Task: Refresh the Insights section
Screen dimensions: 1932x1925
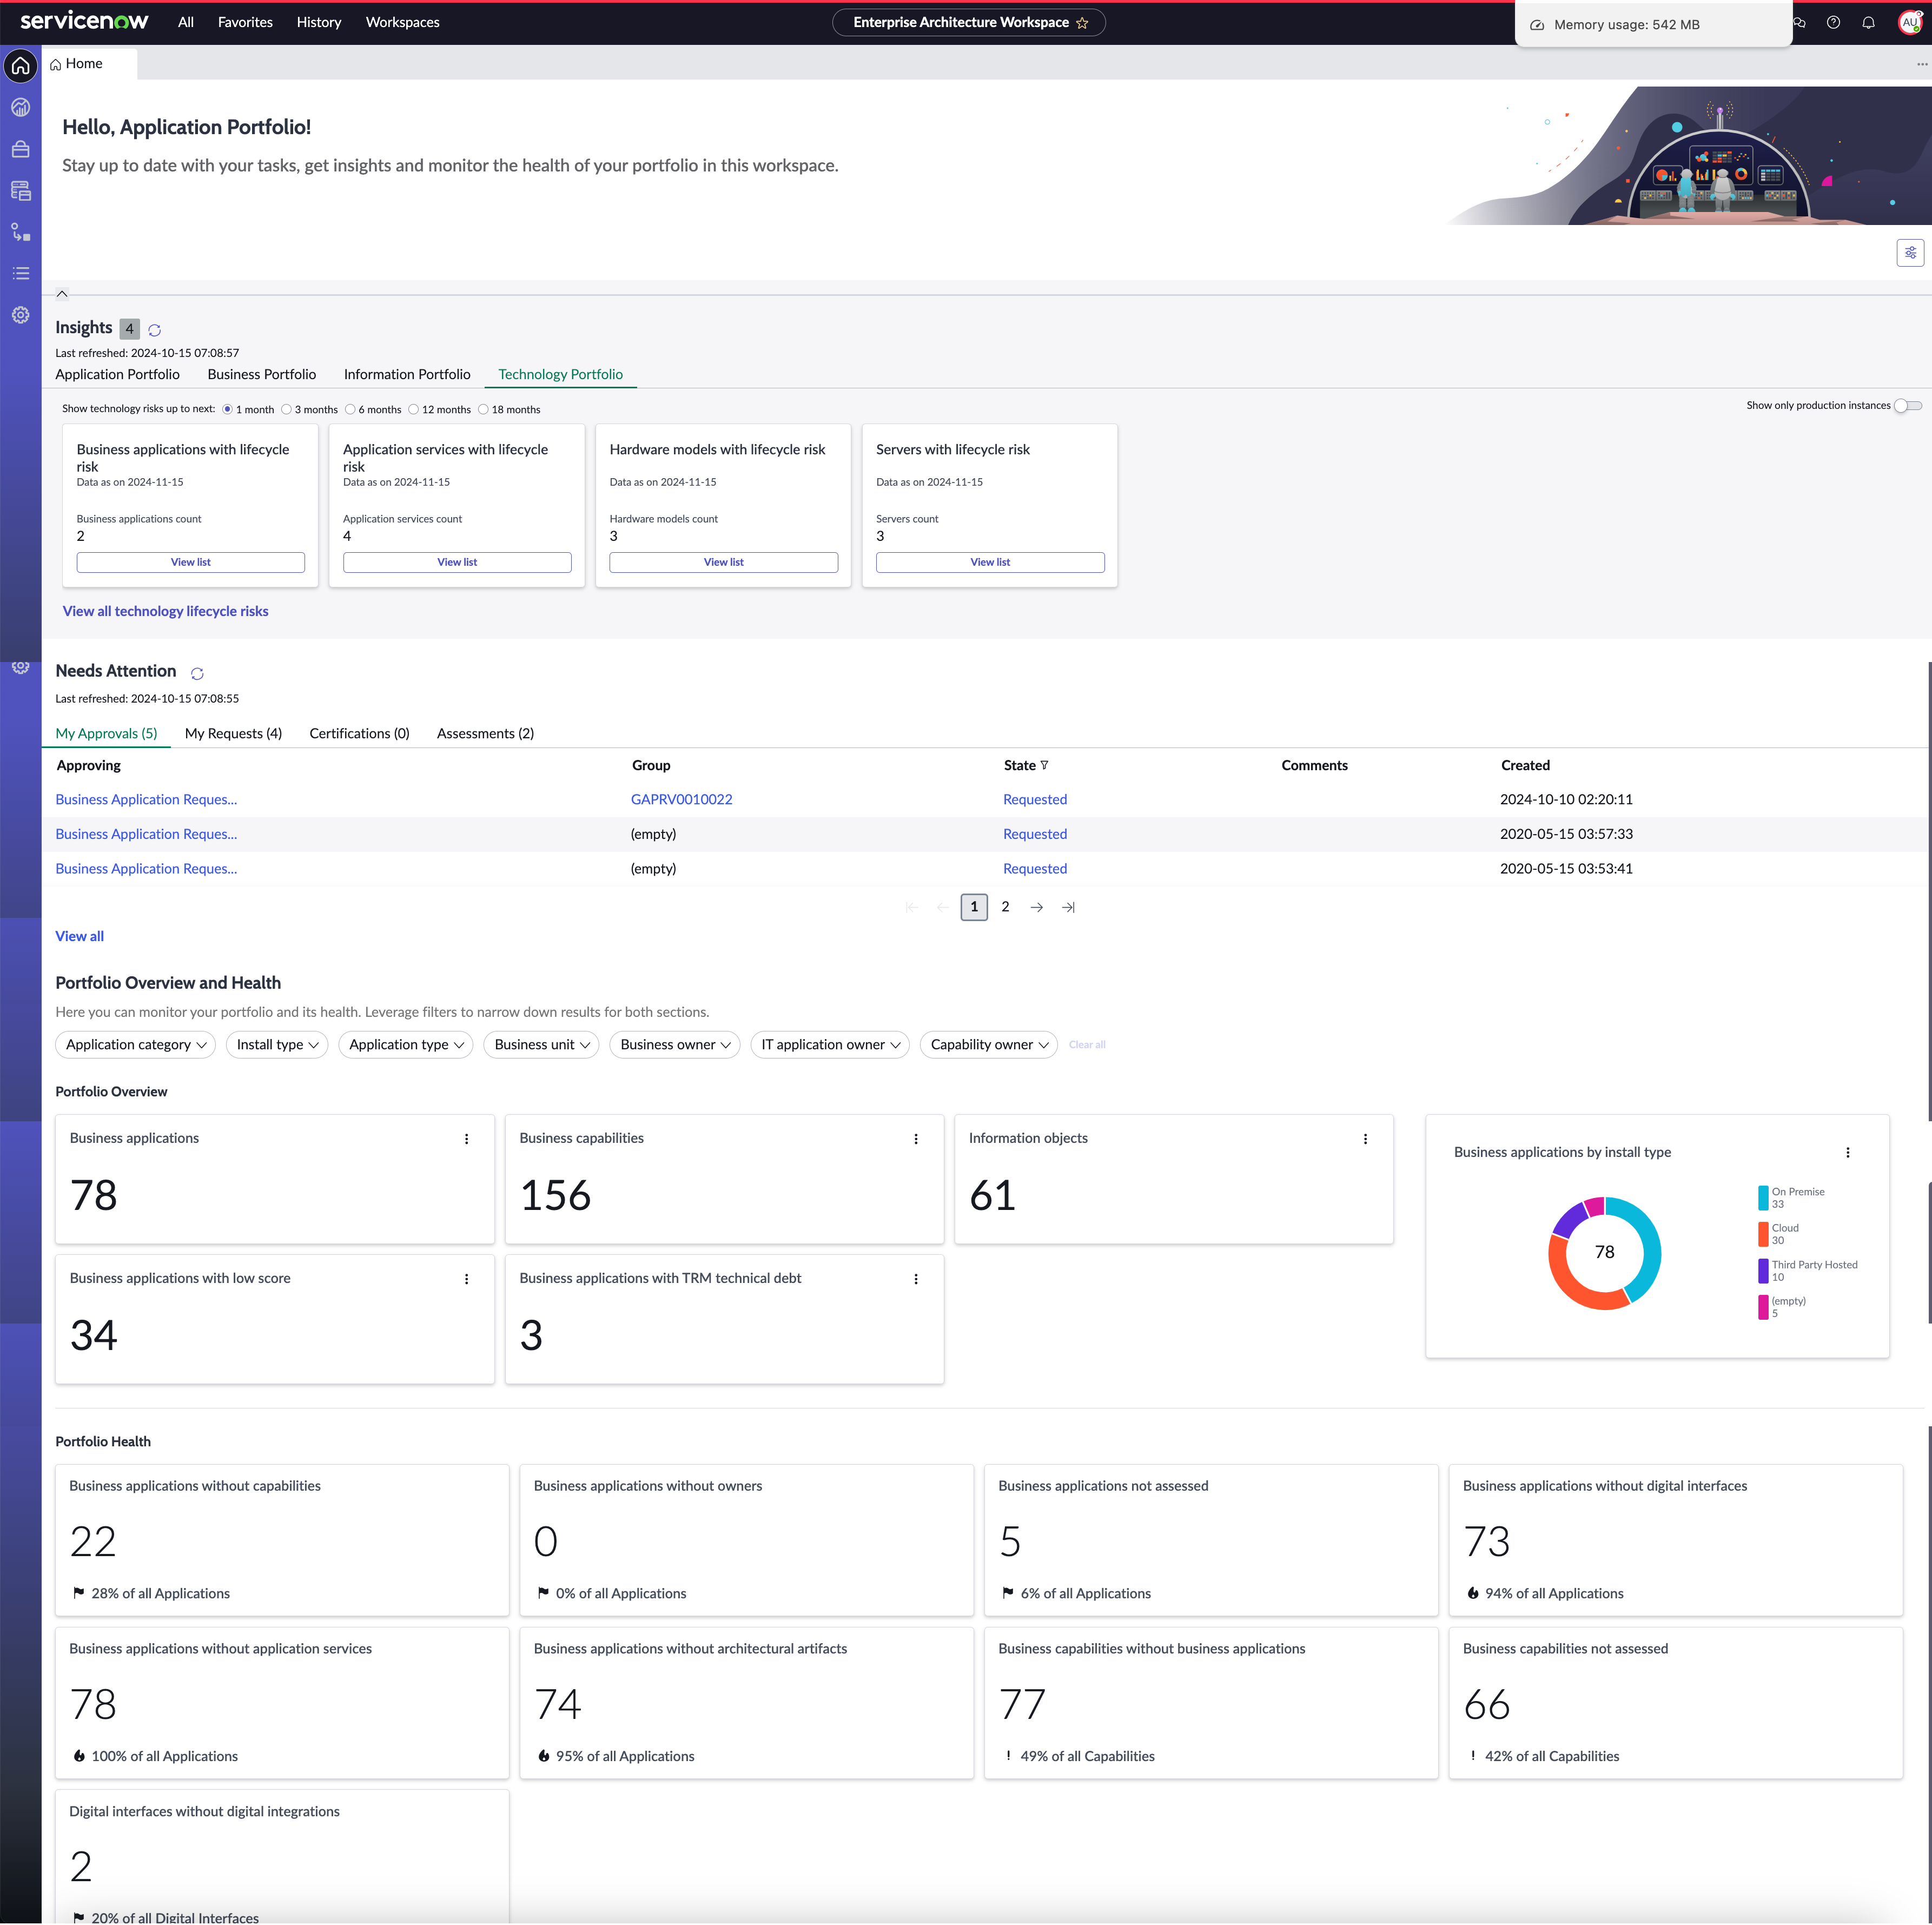Action: 155,330
